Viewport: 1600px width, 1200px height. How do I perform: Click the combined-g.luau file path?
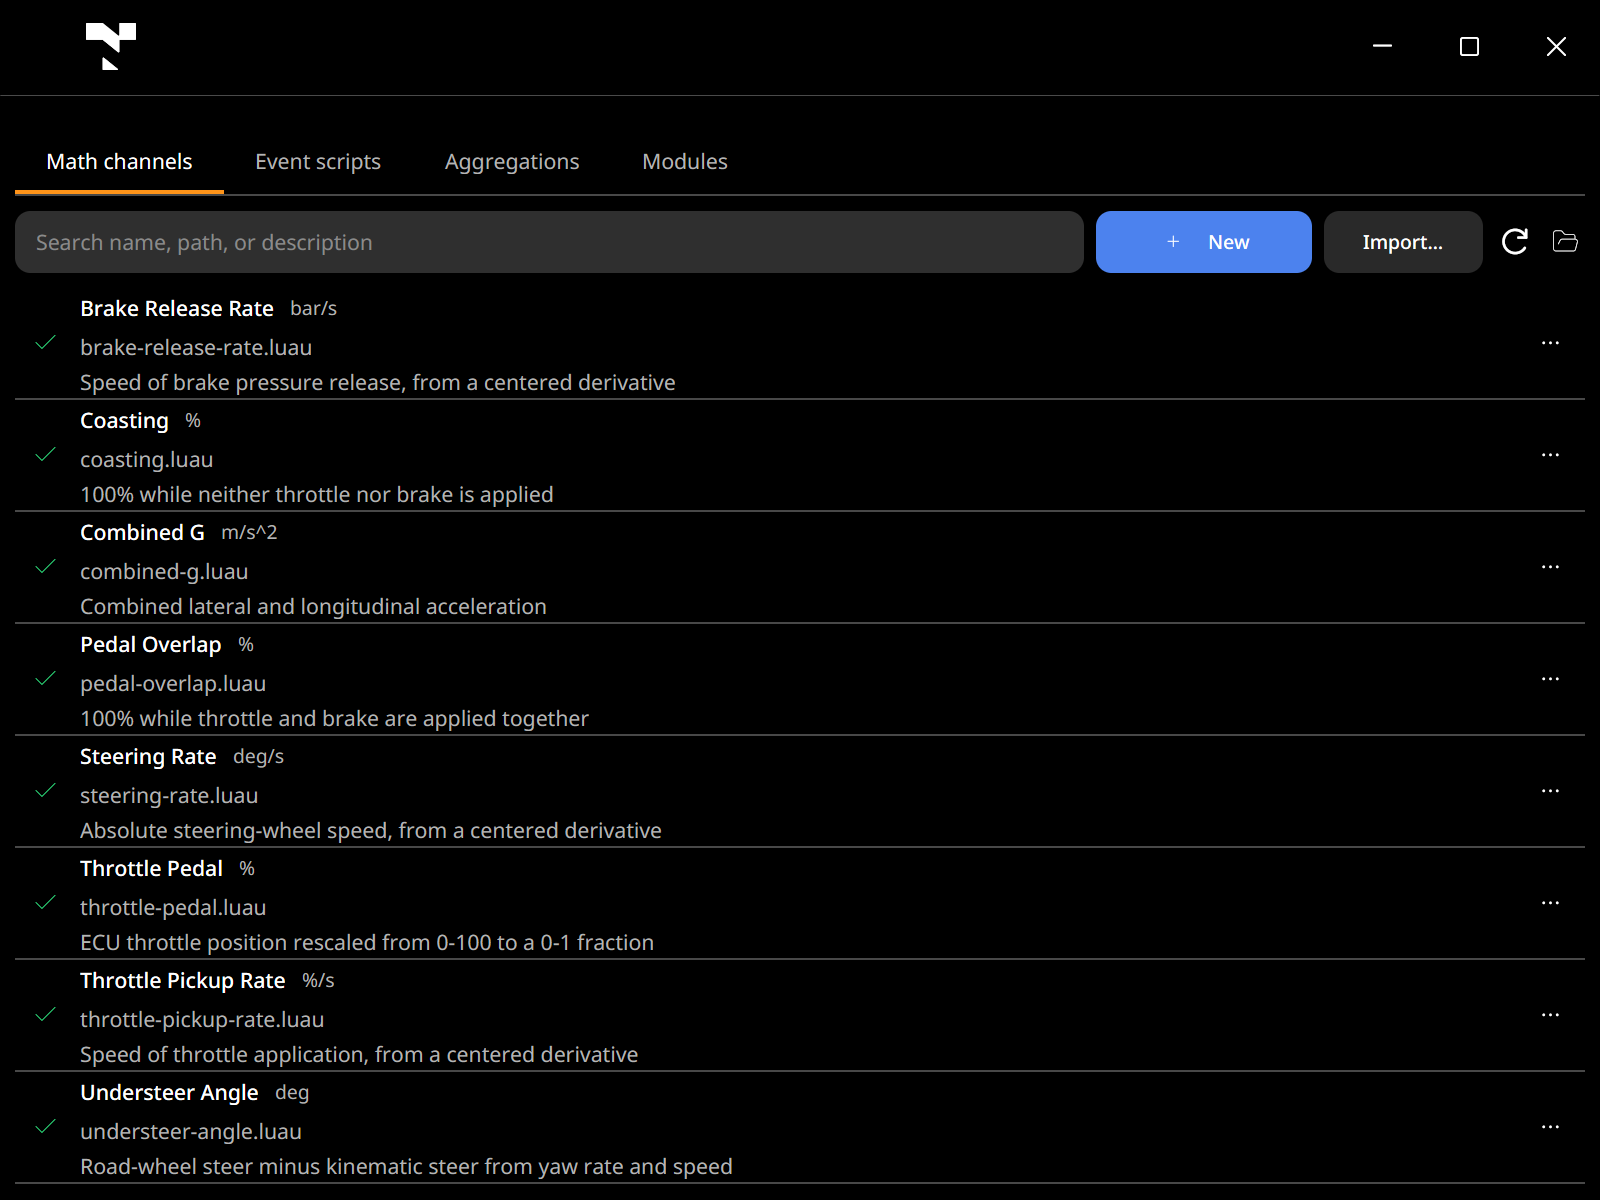click(x=164, y=572)
